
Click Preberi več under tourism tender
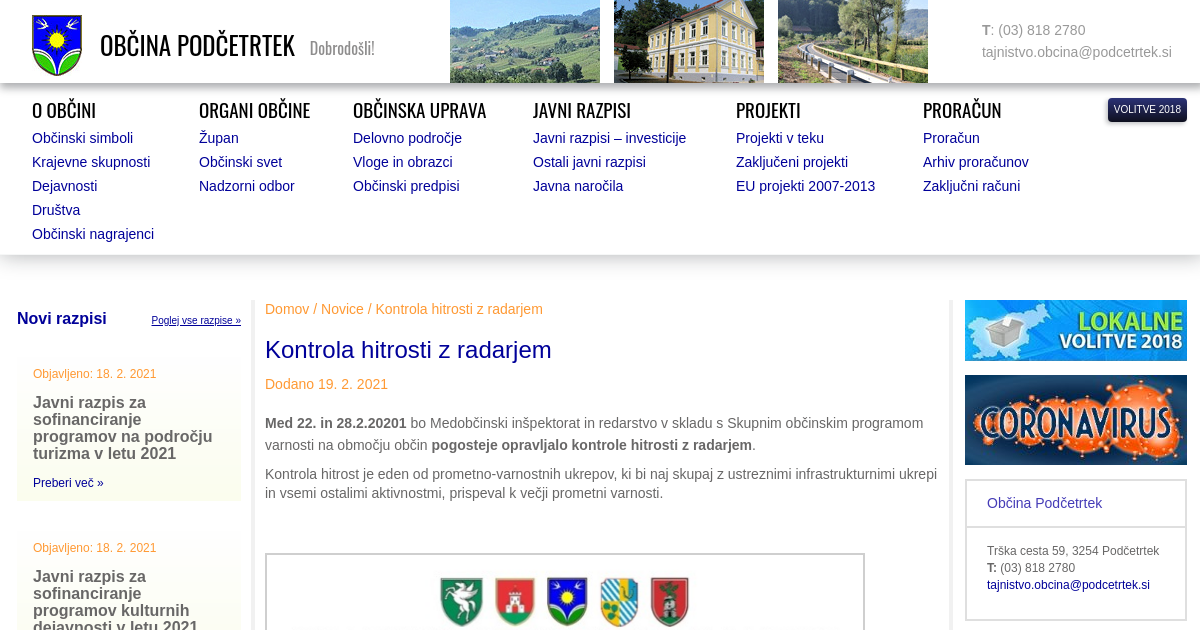(x=68, y=483)
